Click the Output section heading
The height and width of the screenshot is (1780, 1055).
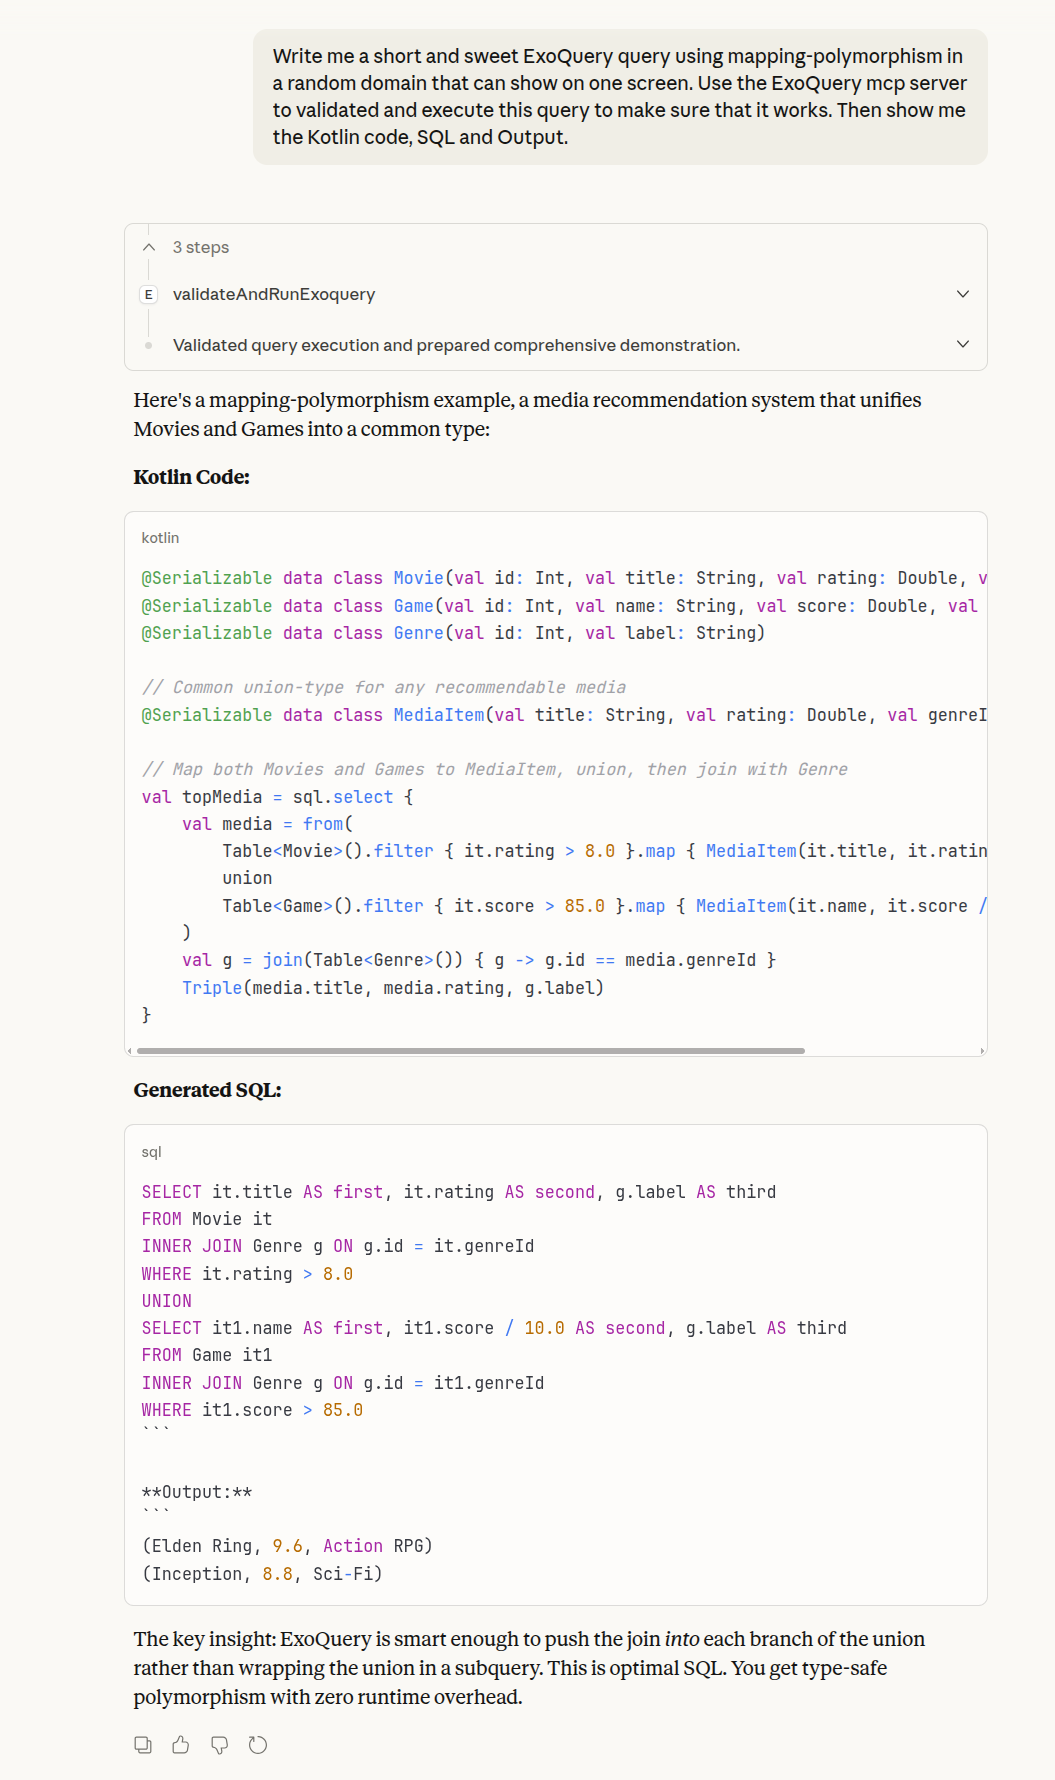tap(197, 1491)
